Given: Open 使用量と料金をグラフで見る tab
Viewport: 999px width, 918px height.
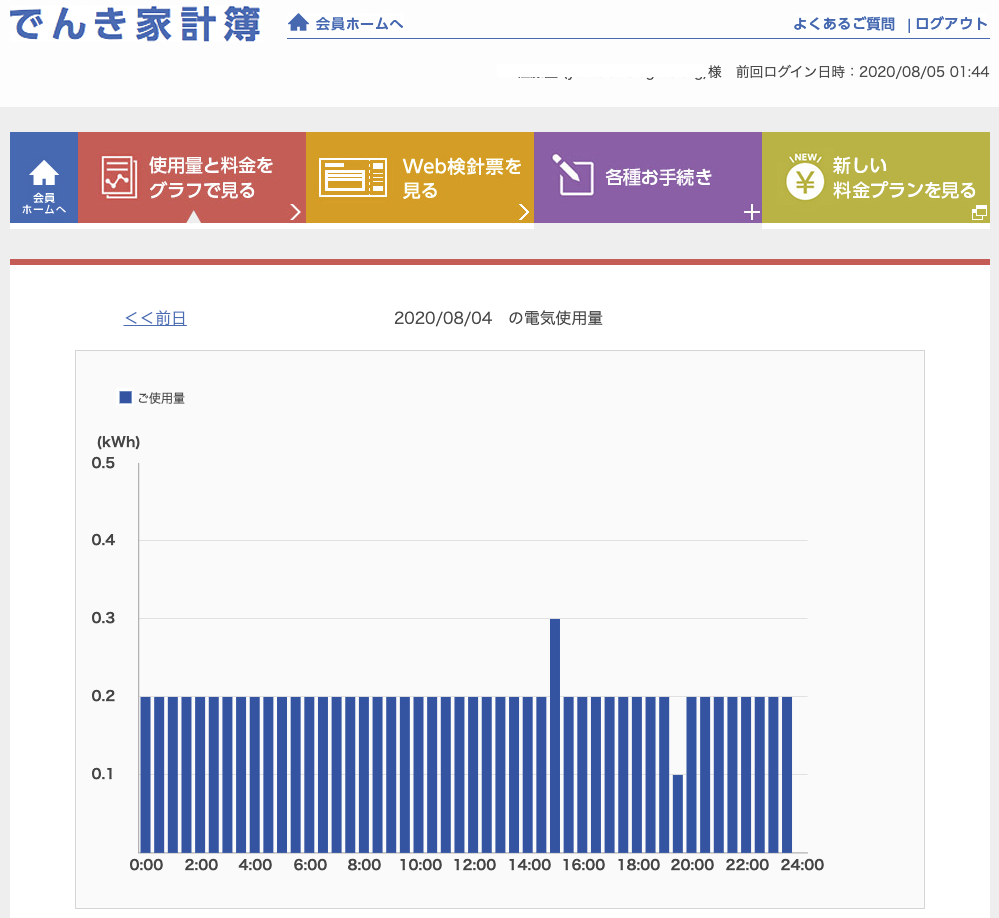Looking at the screenshot, I should tap(210, 177).
